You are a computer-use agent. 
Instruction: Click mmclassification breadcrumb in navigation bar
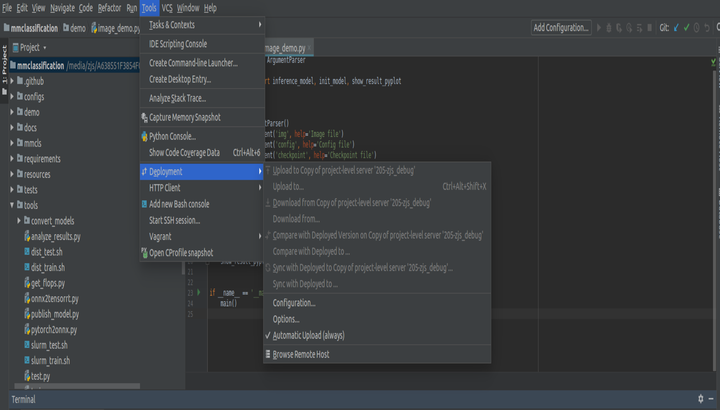point(31,28)
